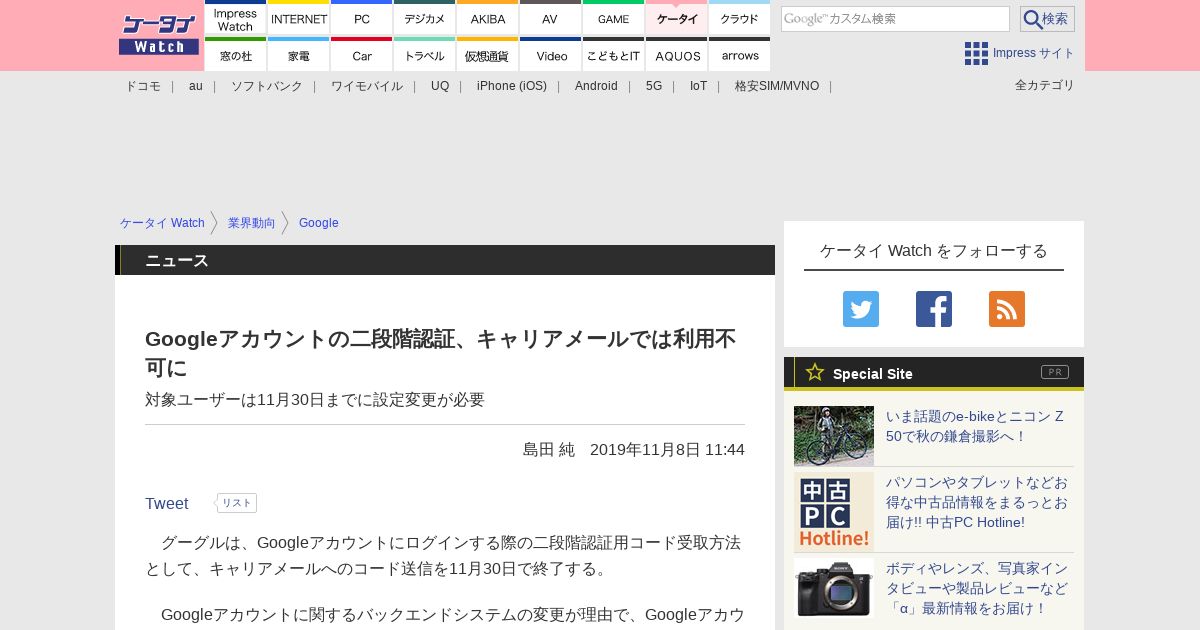Image resolution: width=1200 pixels, height=630 pixels.
Task: Open the UQ category link
Action: point(440,86)
